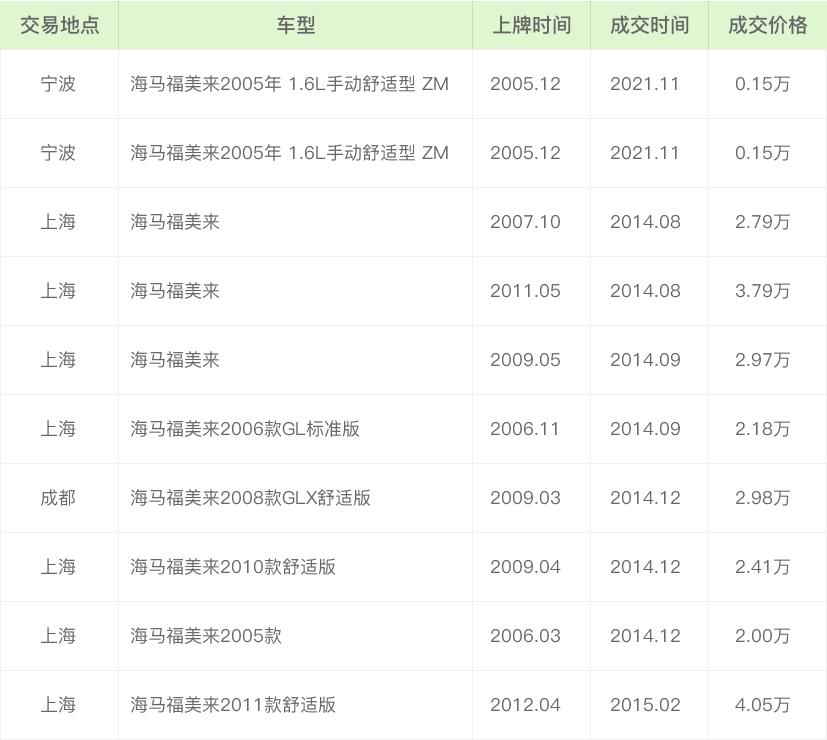The image size is (827, 740).
Task: Select the 成都 location cell
Action: point(58,498)
